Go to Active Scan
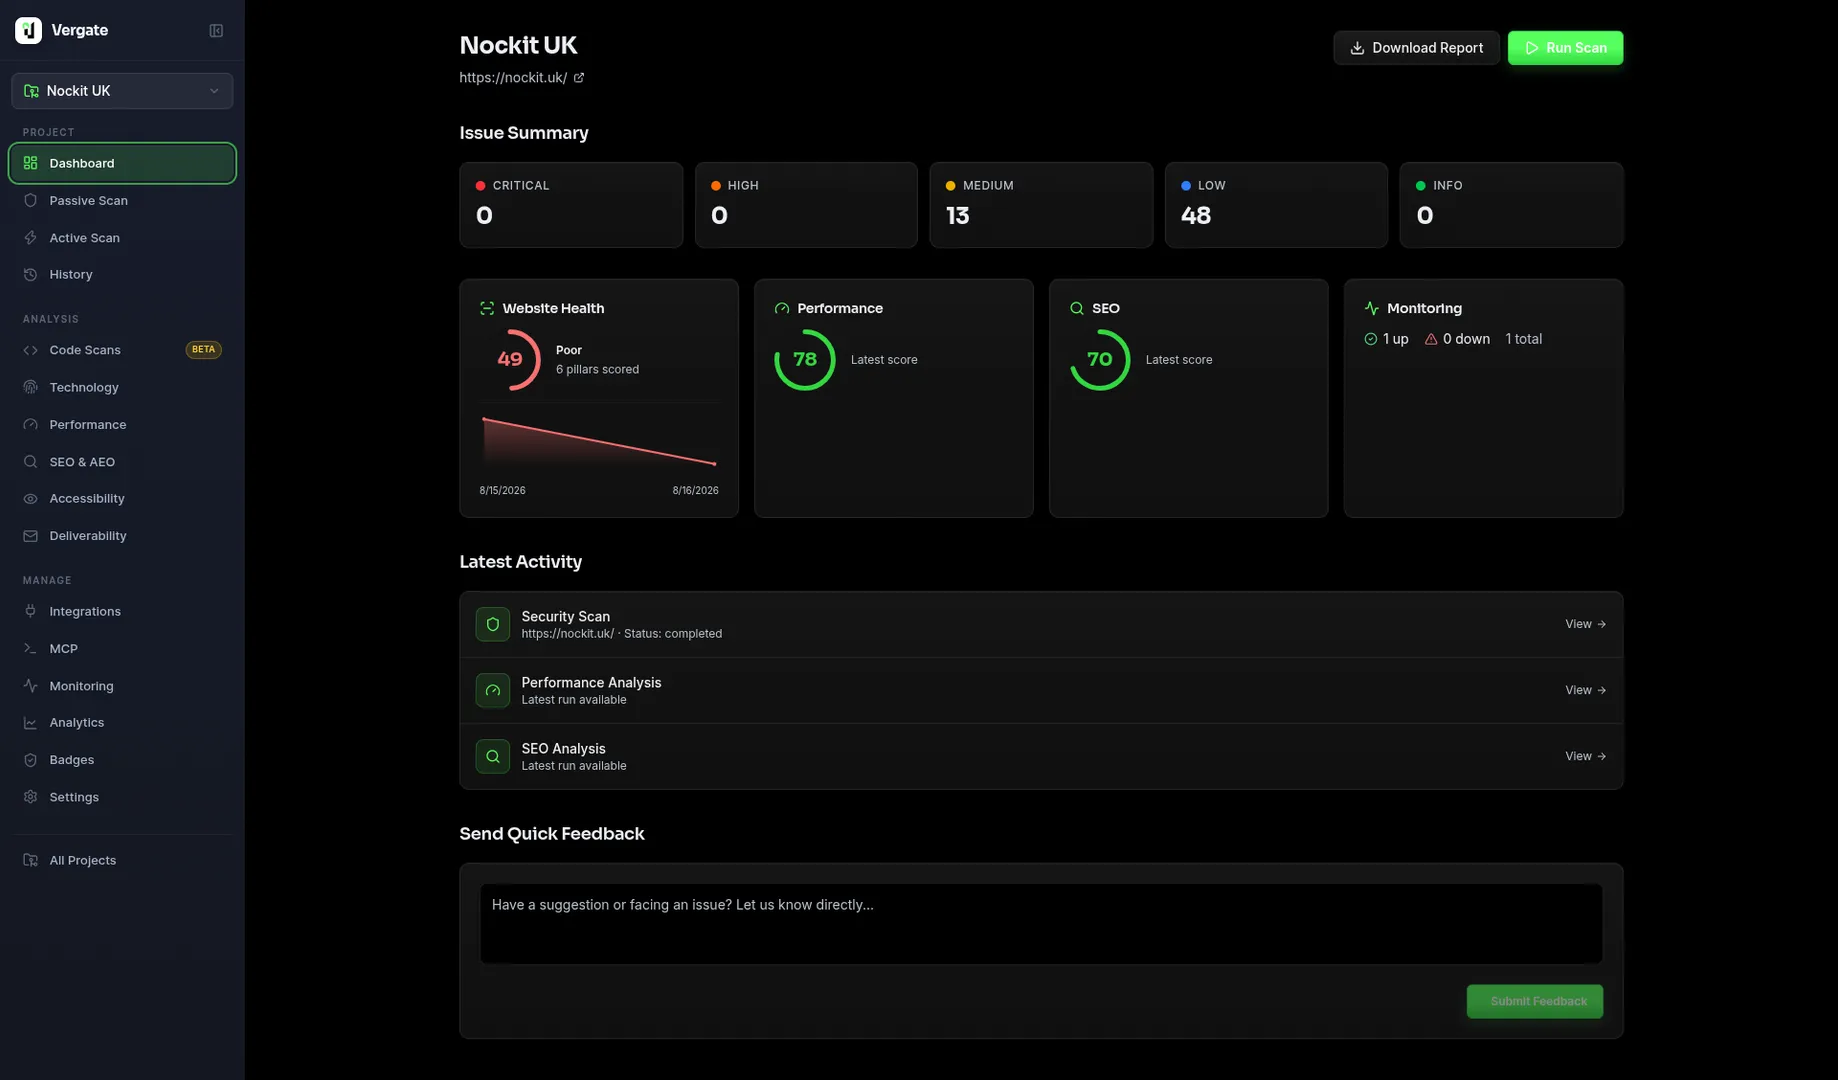1838x1080 pixels. pyautogui.click(x=122, y=238)
